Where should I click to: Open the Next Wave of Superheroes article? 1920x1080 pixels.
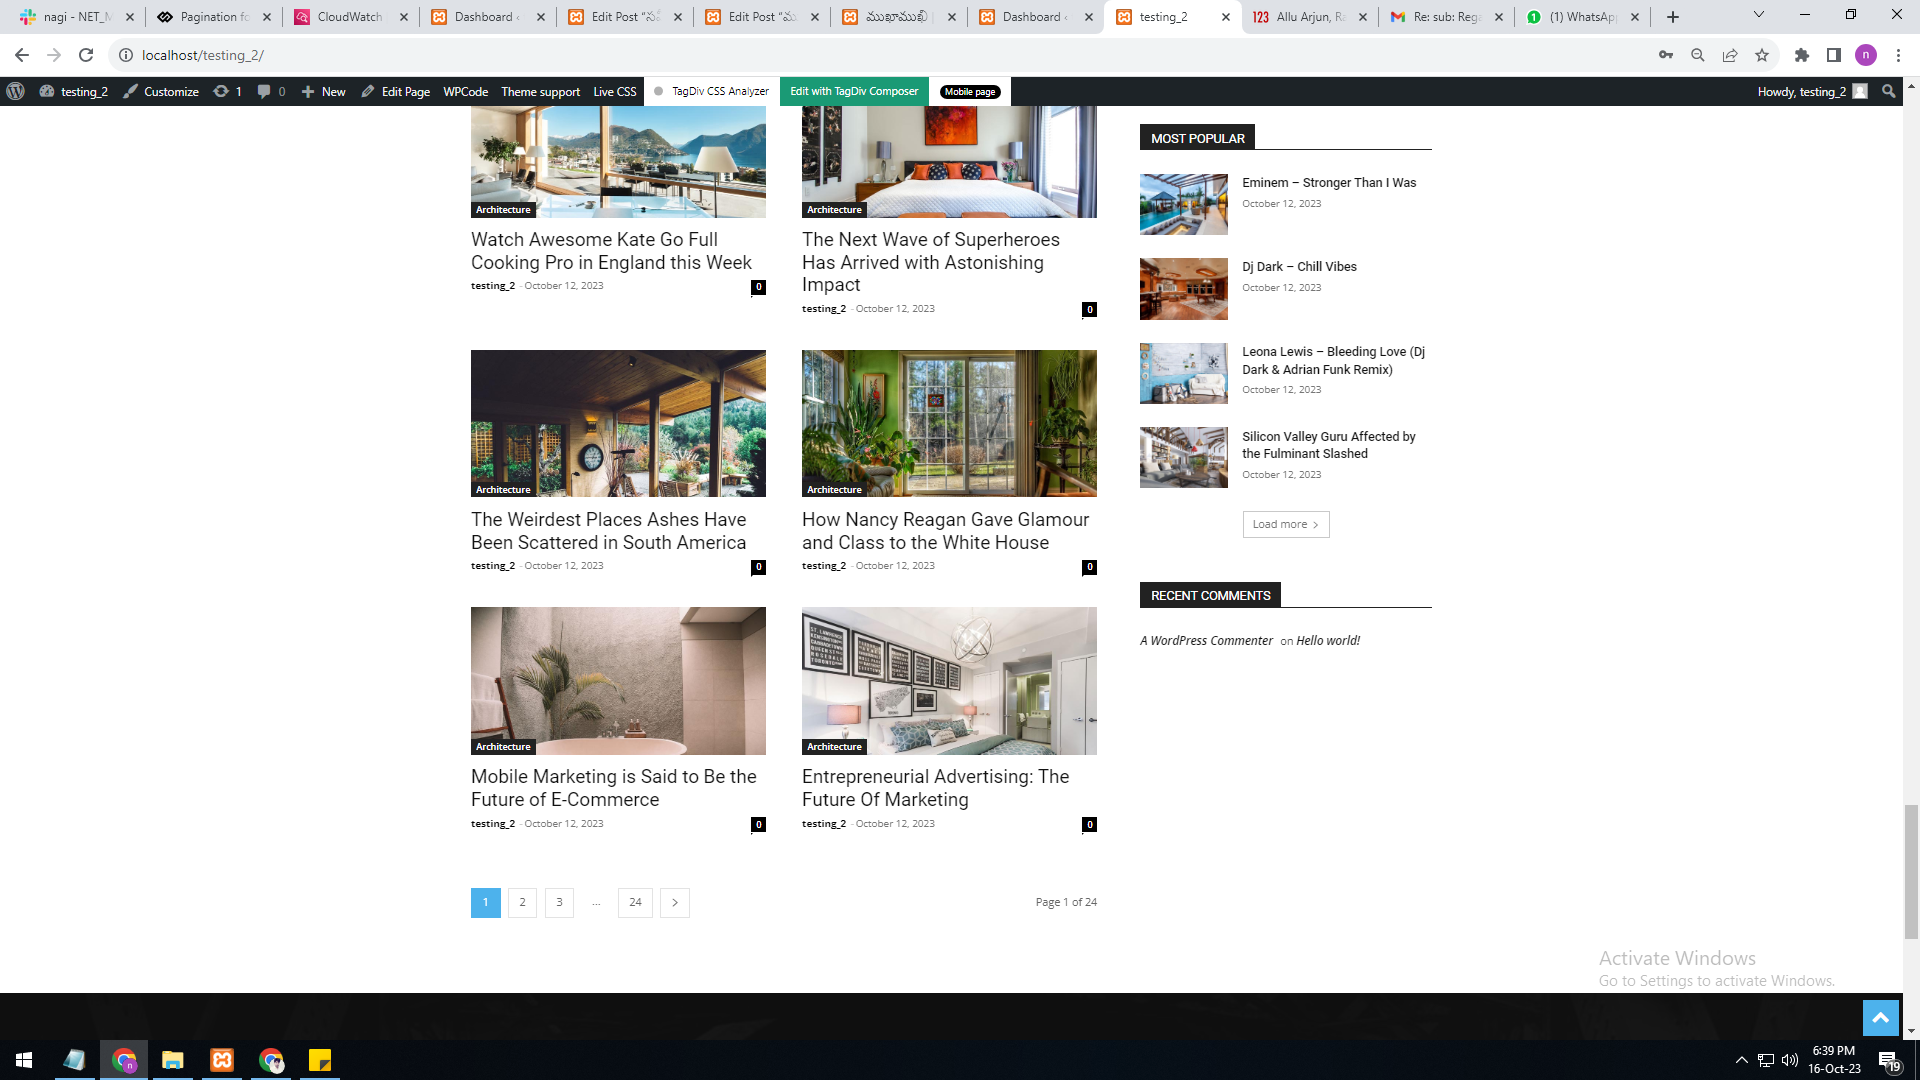931,262
